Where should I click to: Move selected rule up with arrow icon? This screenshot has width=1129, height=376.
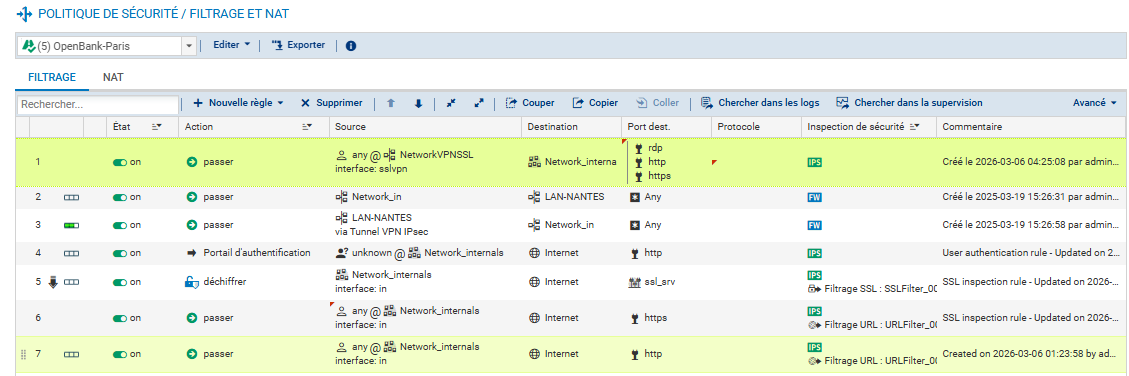point(391,104)
